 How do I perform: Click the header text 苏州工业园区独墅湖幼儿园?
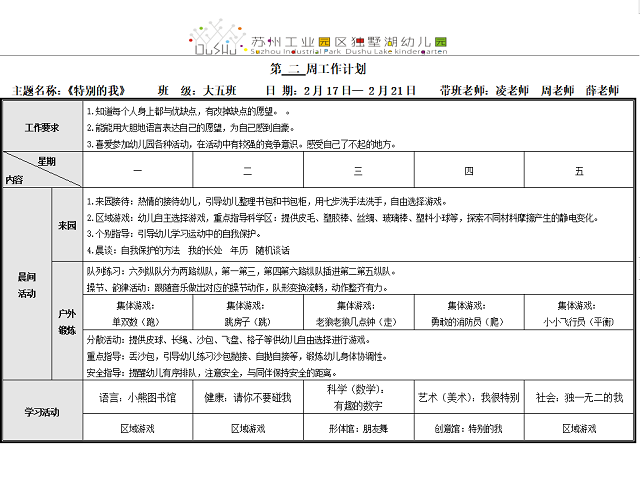[x=349, y=42]
